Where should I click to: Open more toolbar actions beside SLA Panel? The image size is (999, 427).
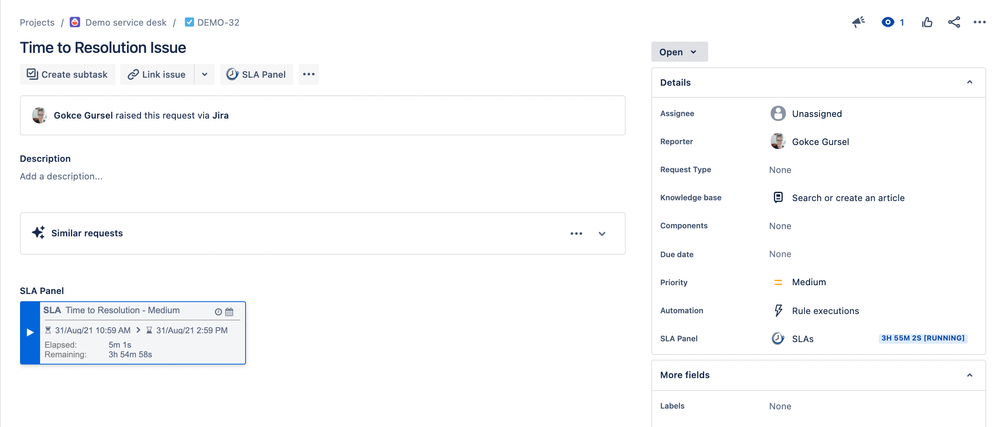309,75
